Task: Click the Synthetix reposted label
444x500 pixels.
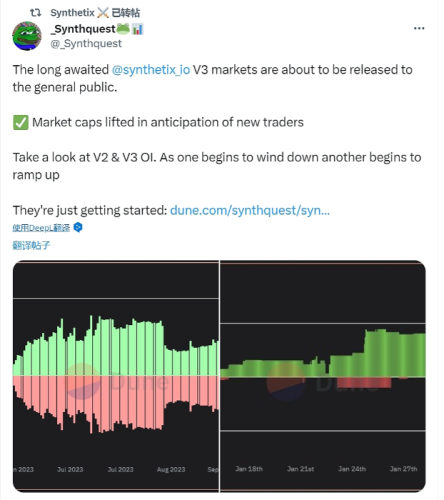Action: click(x=95, y=13)
